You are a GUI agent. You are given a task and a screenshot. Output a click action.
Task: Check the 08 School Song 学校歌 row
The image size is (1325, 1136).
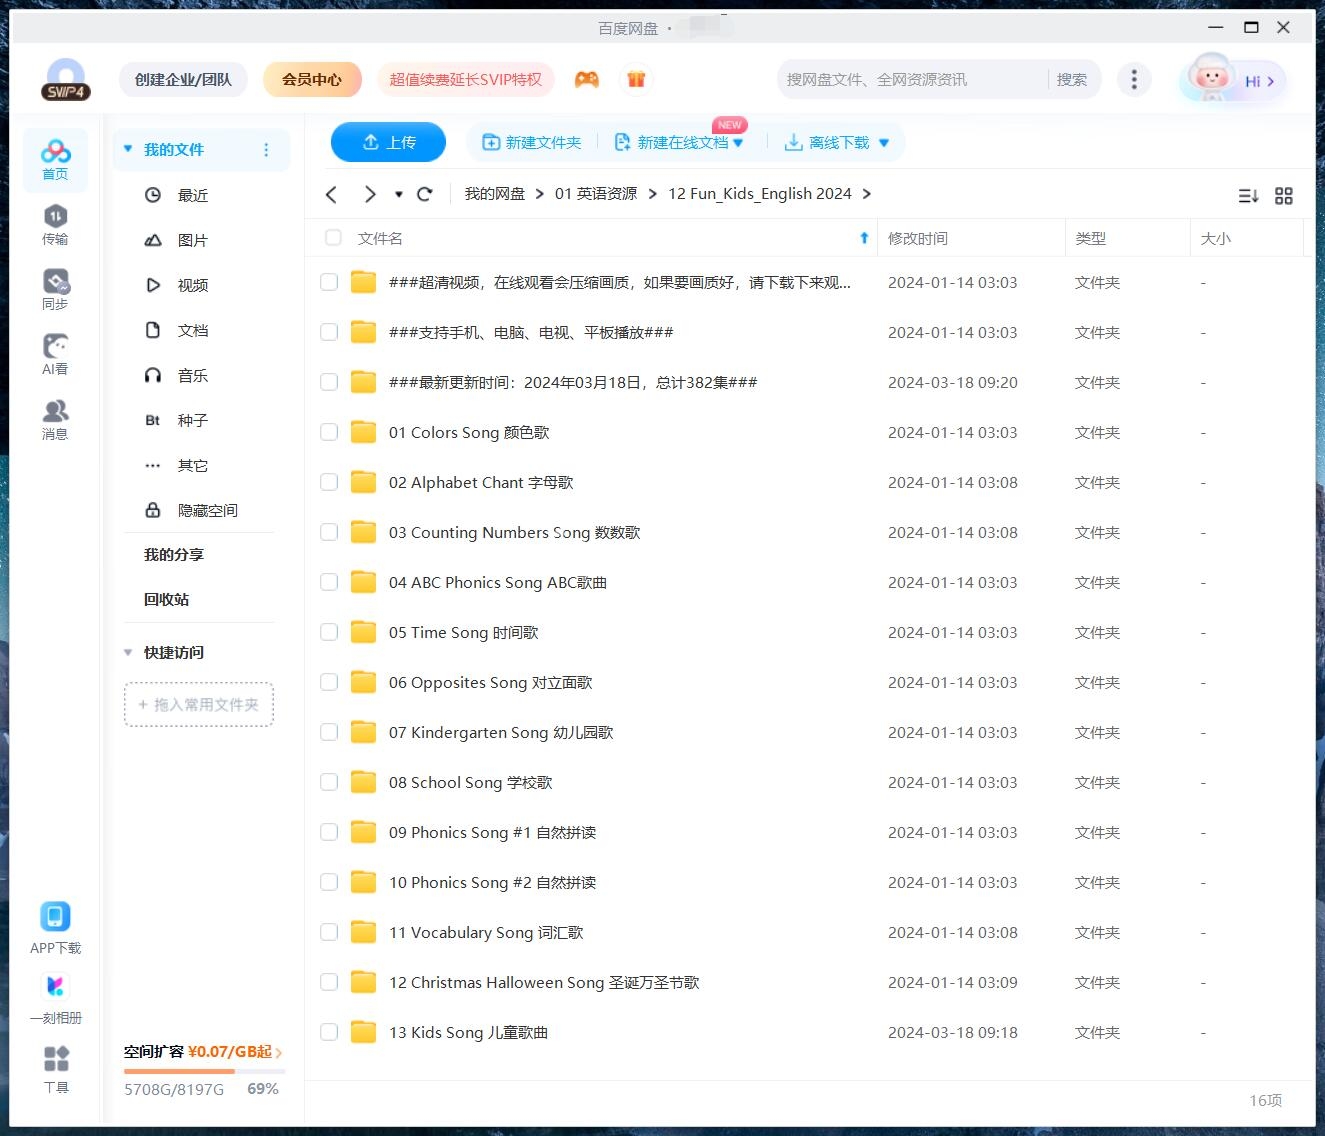pyautogui.click(x=329, y=782)
